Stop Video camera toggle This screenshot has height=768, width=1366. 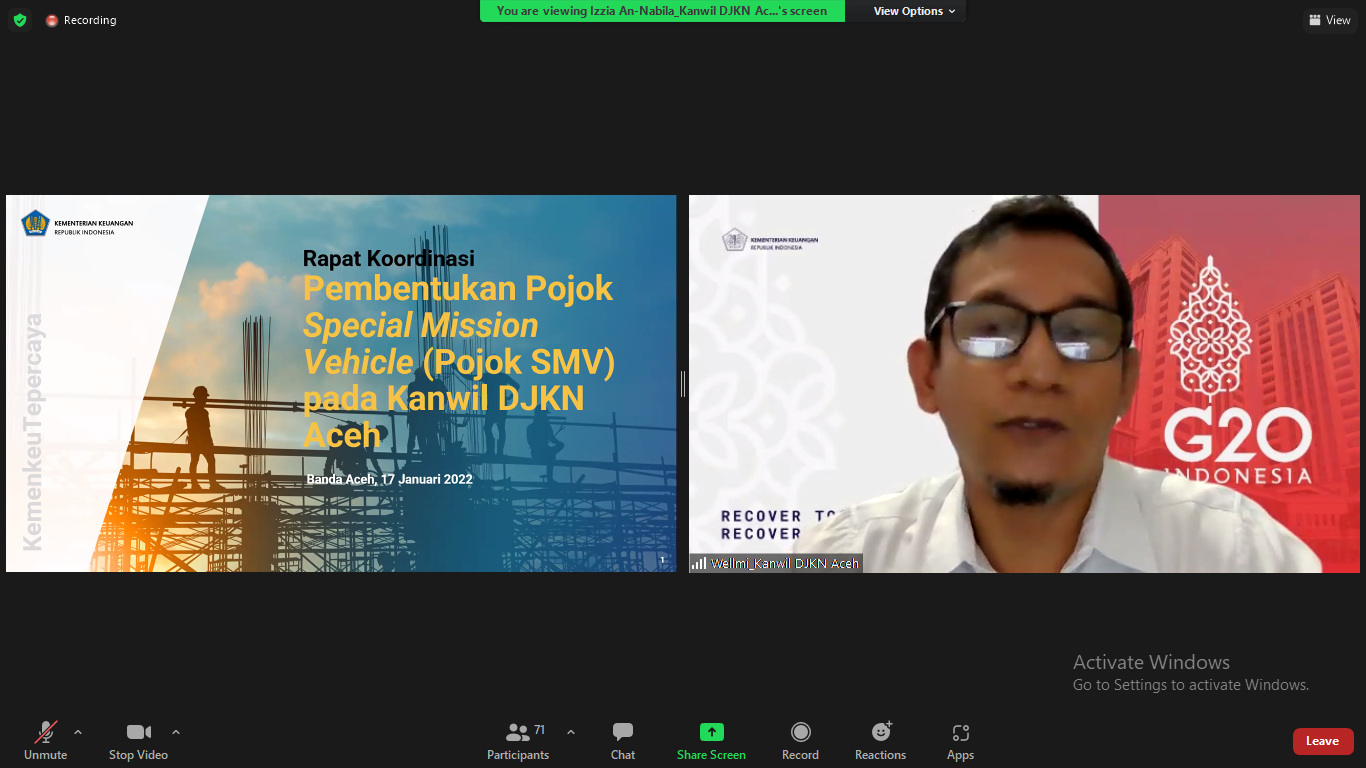138,741
